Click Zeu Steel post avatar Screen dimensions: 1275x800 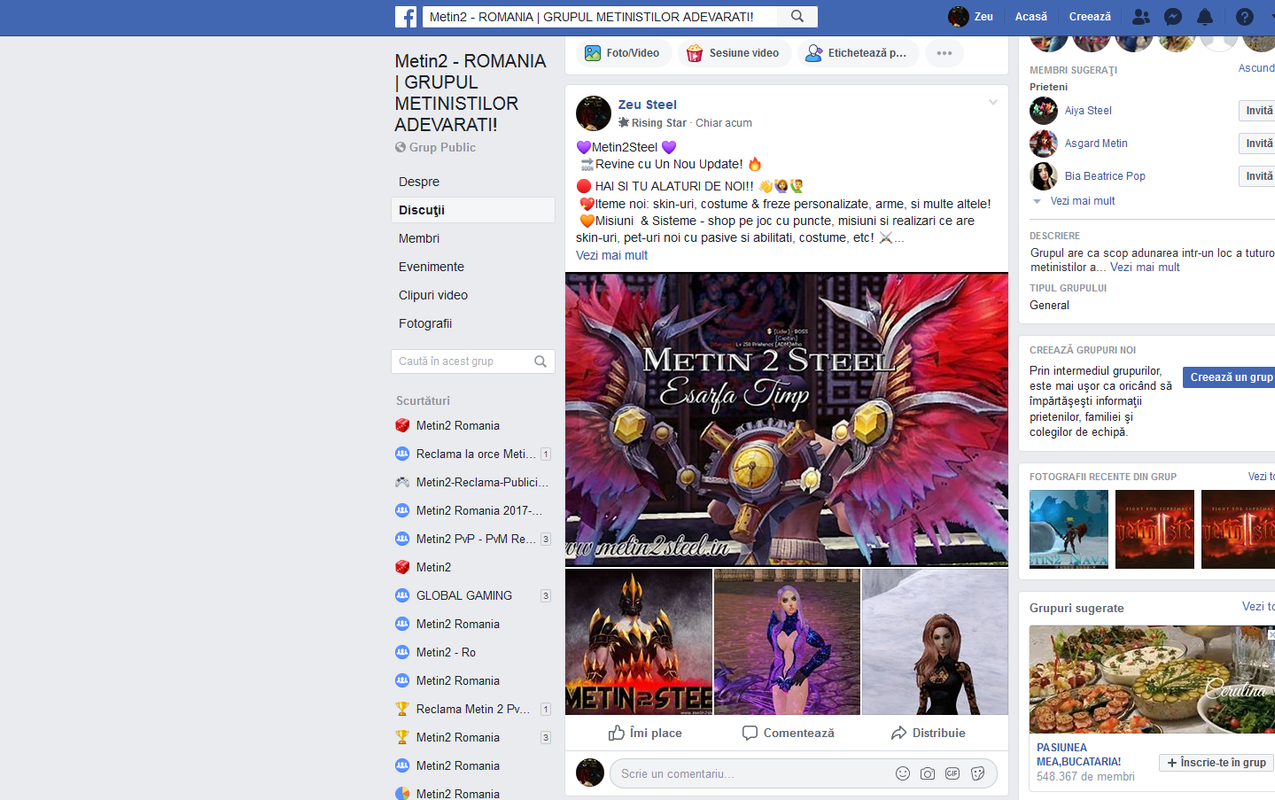click(x=593, y=113)
